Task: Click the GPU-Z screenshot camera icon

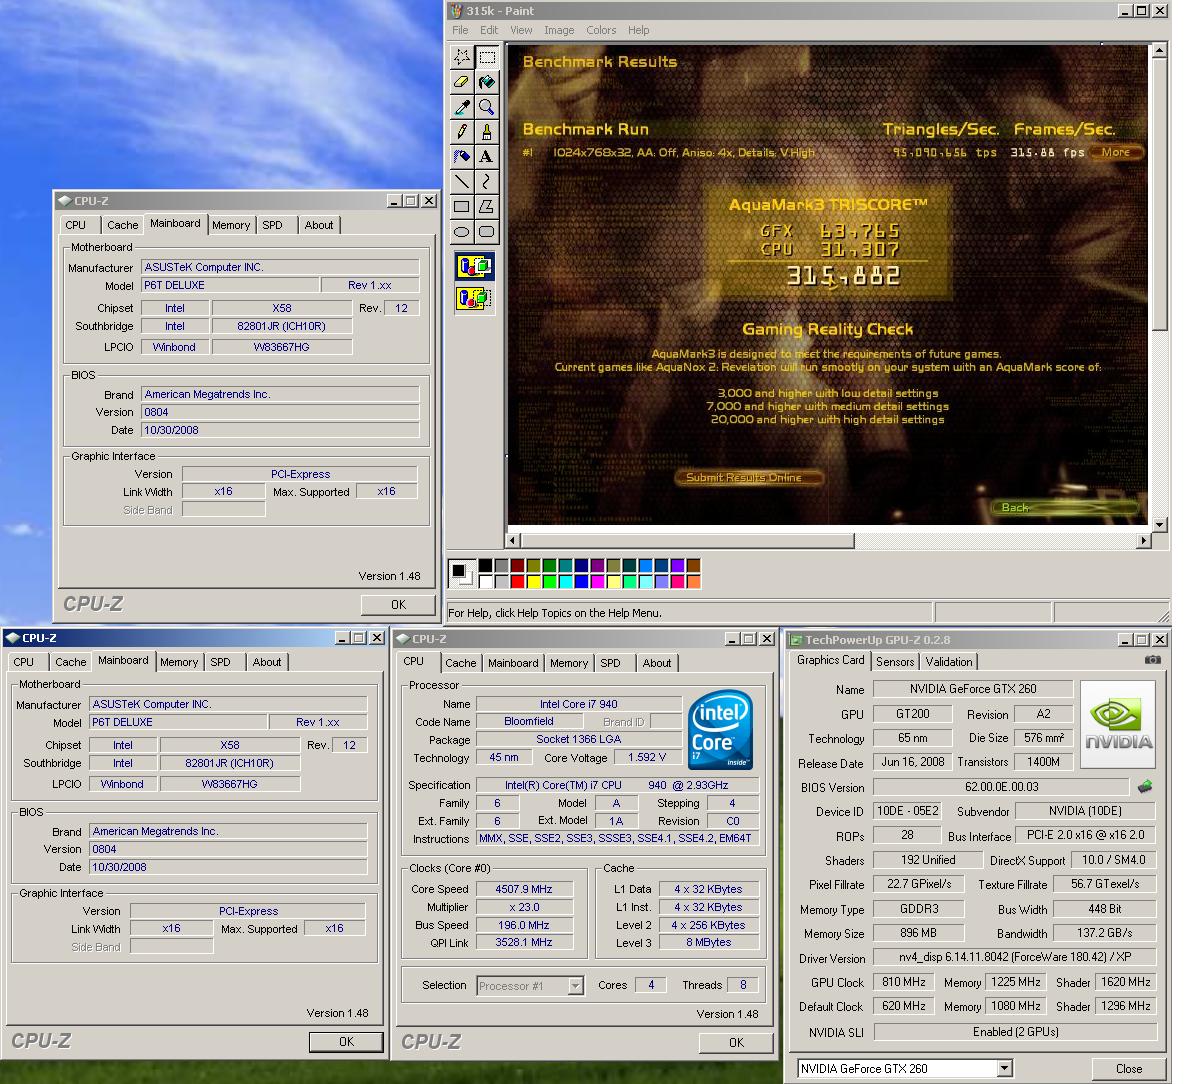Action: point(1153,660)
